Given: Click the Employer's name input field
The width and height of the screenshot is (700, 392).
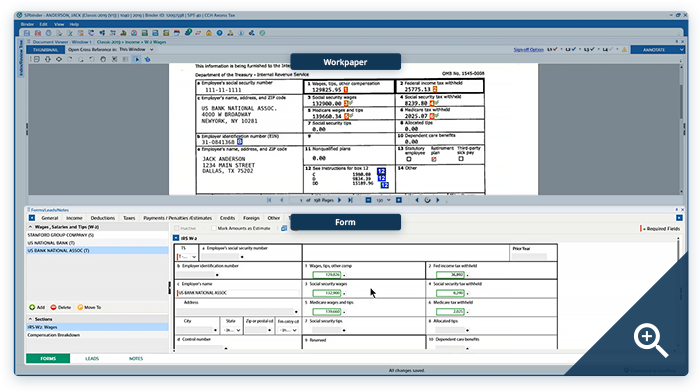Looking at the screenshot, I should click(x=238, y=293).
